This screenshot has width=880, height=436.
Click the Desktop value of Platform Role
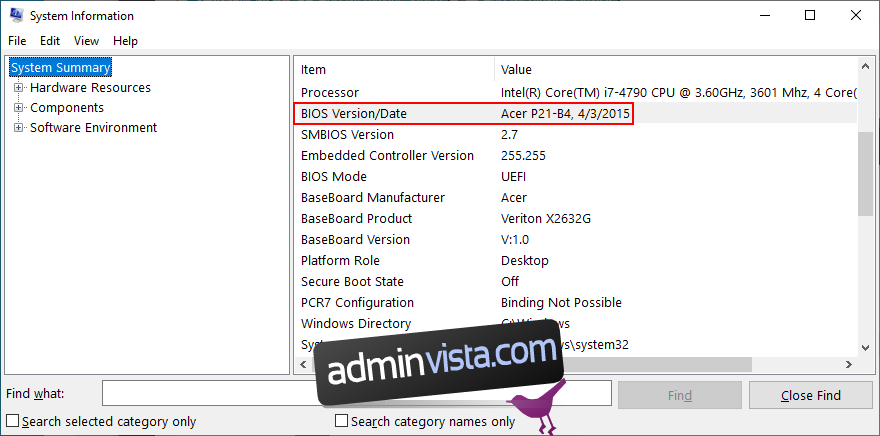click(x=525, y=261)
